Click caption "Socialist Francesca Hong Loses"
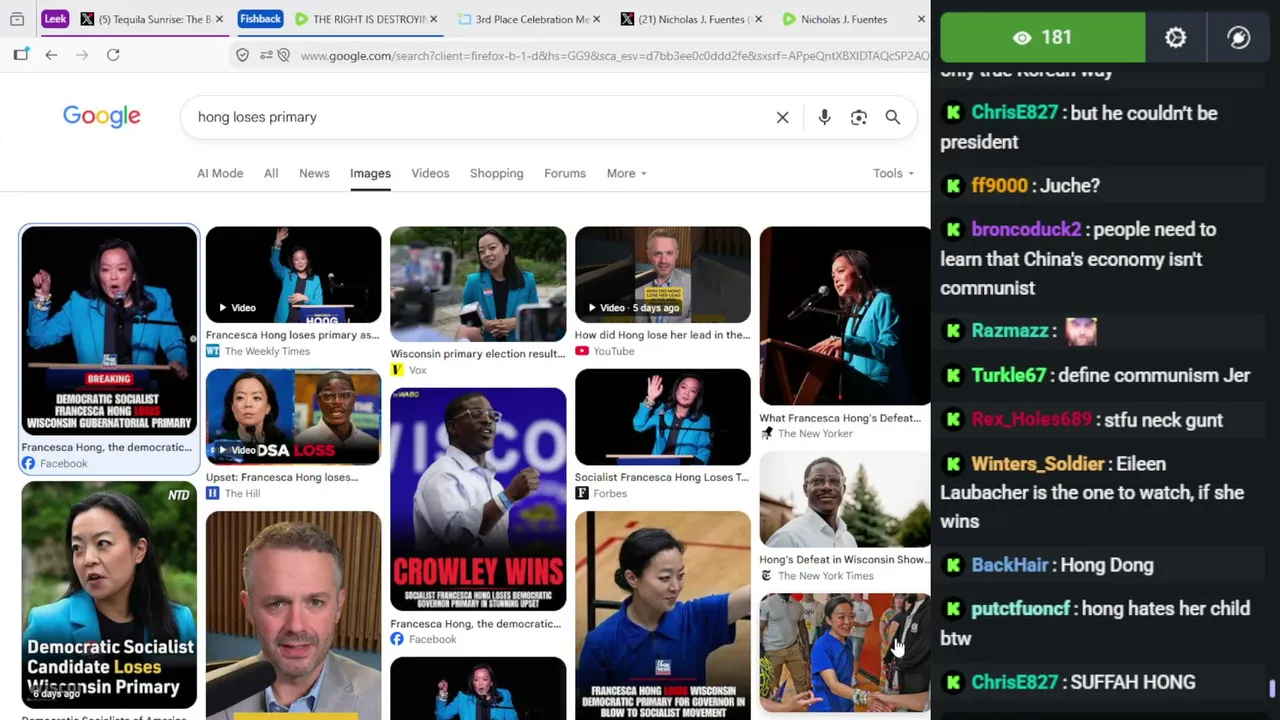The height and width of the screenshot is (720, 1280). click(x=662, y=477)
